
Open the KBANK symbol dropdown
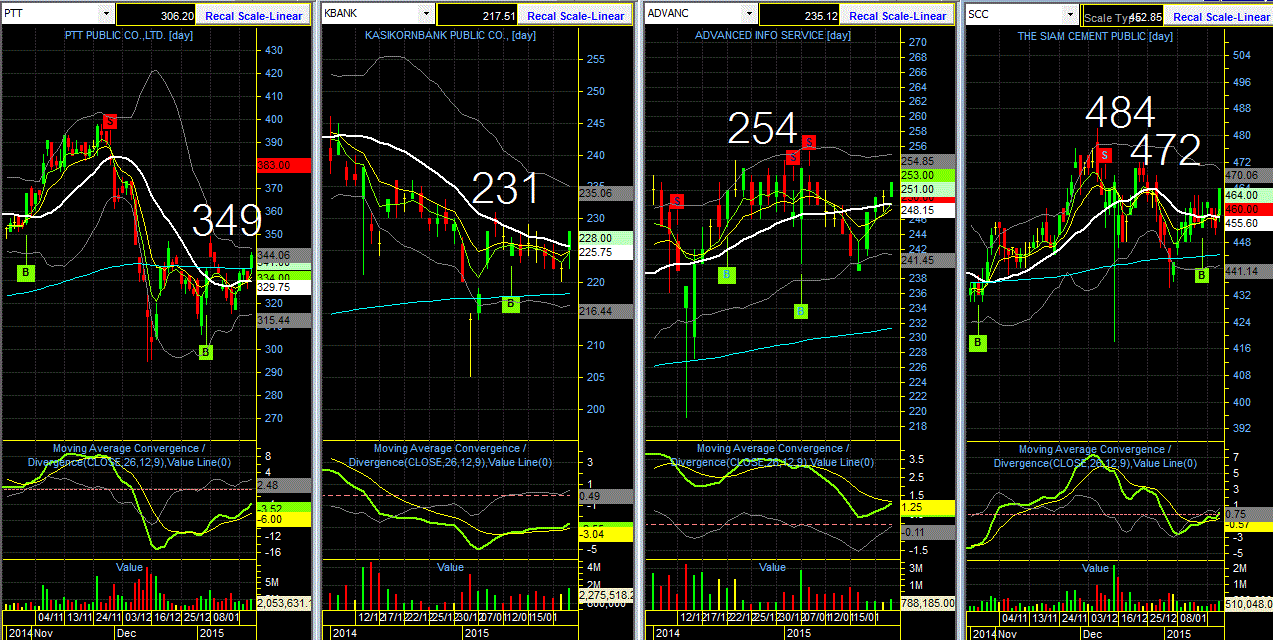point(426,15)
